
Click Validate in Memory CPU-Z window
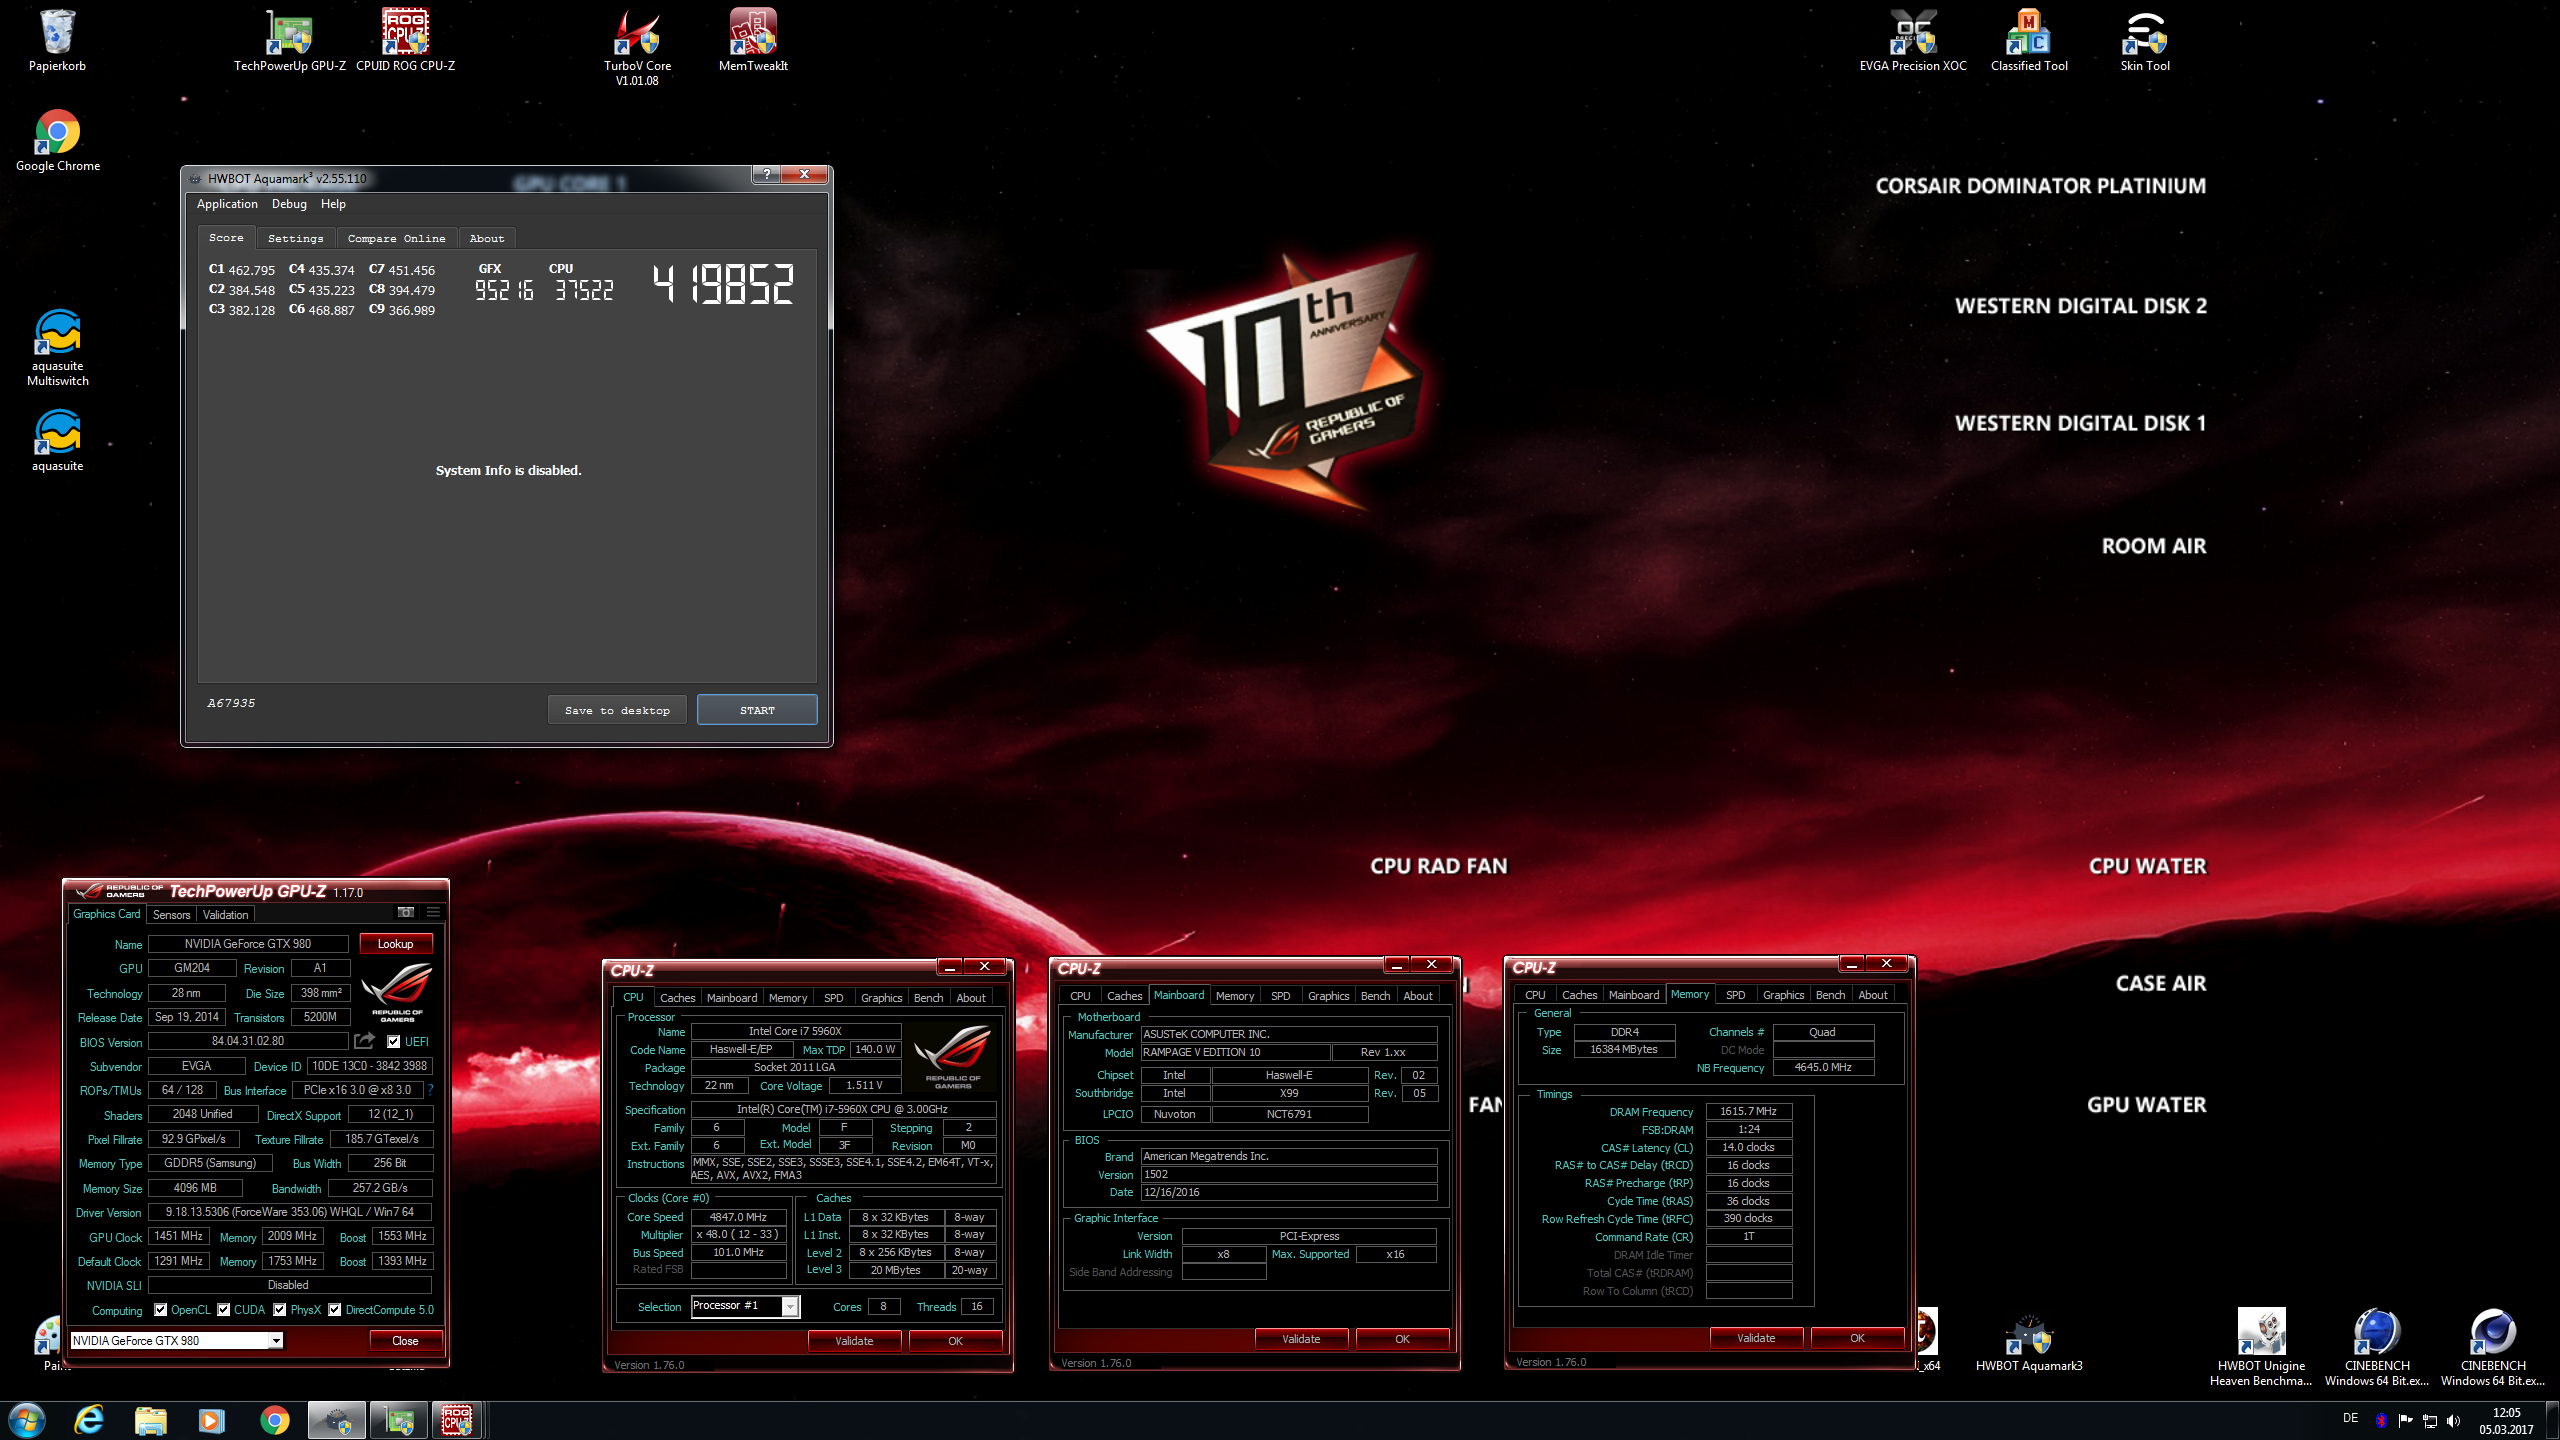click(x=1756, y=1337)
